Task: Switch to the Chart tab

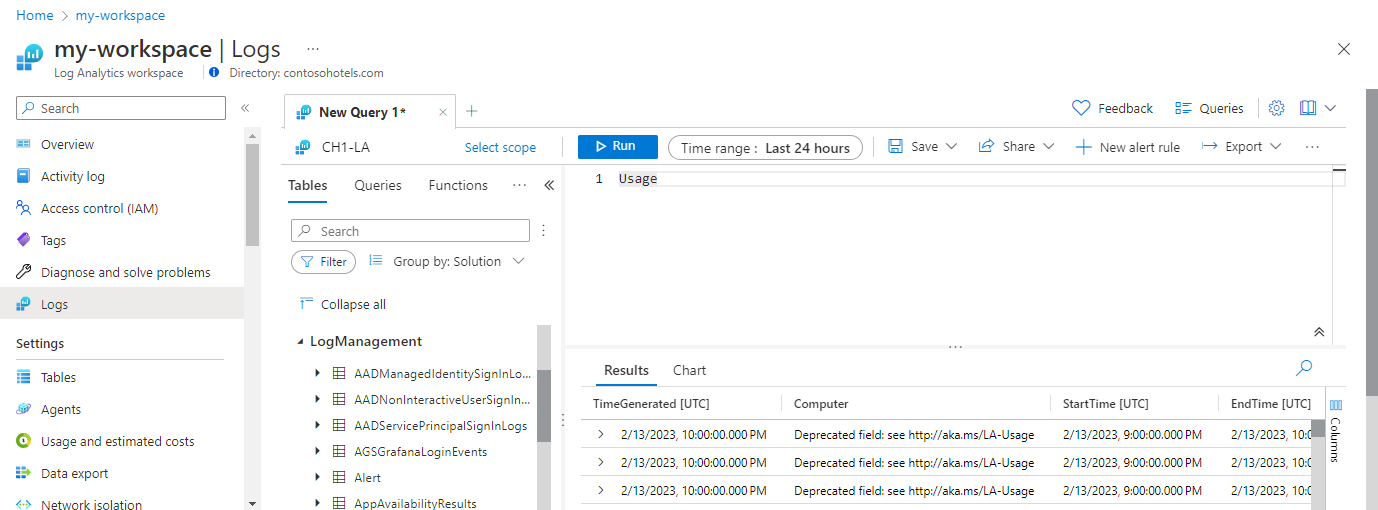Action: (689, 370)
